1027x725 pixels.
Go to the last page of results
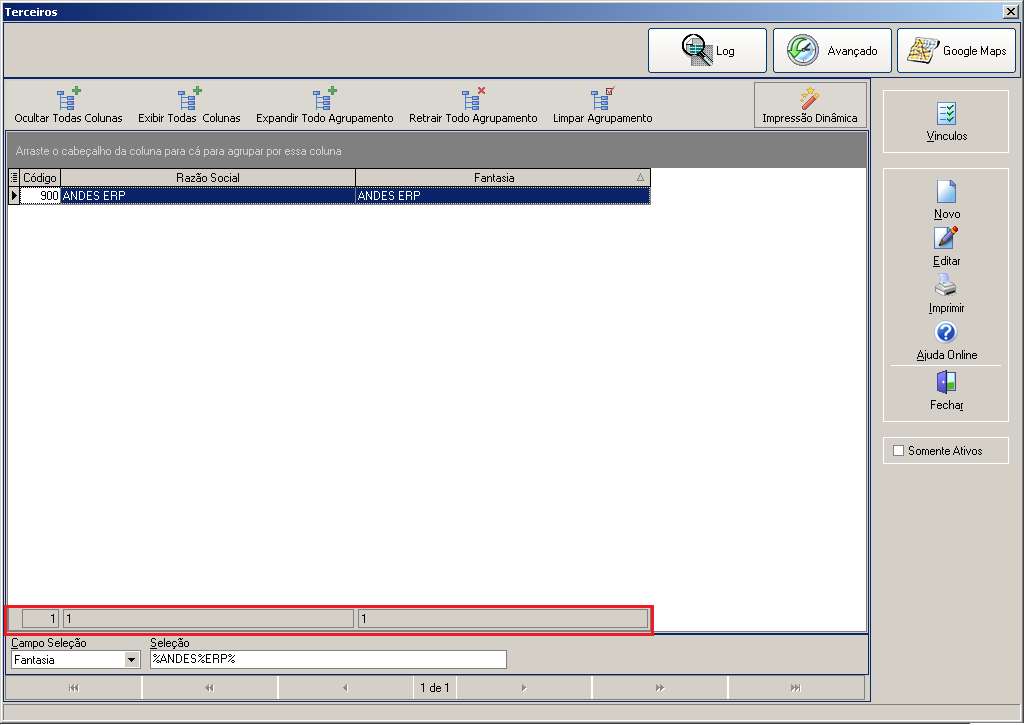click(795, 688)
